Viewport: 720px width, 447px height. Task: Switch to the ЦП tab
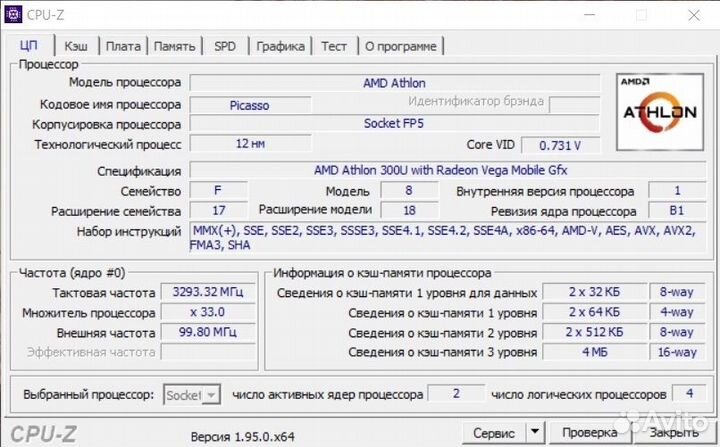(28, 45)
